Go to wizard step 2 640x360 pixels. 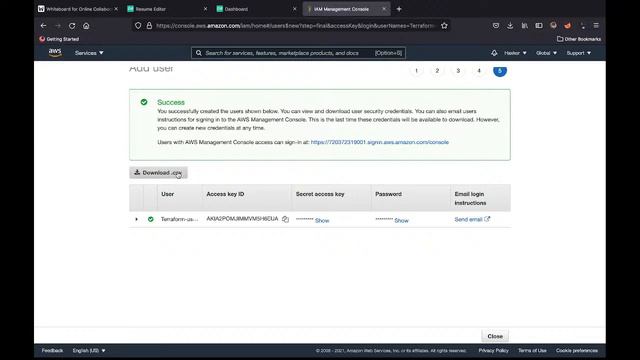coord(437,71)
